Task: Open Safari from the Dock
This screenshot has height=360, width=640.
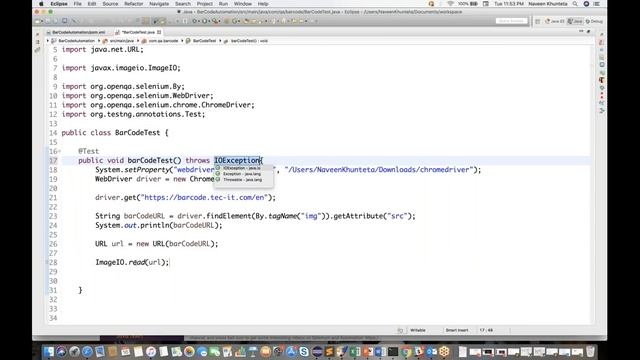Action: pos(87,351)
